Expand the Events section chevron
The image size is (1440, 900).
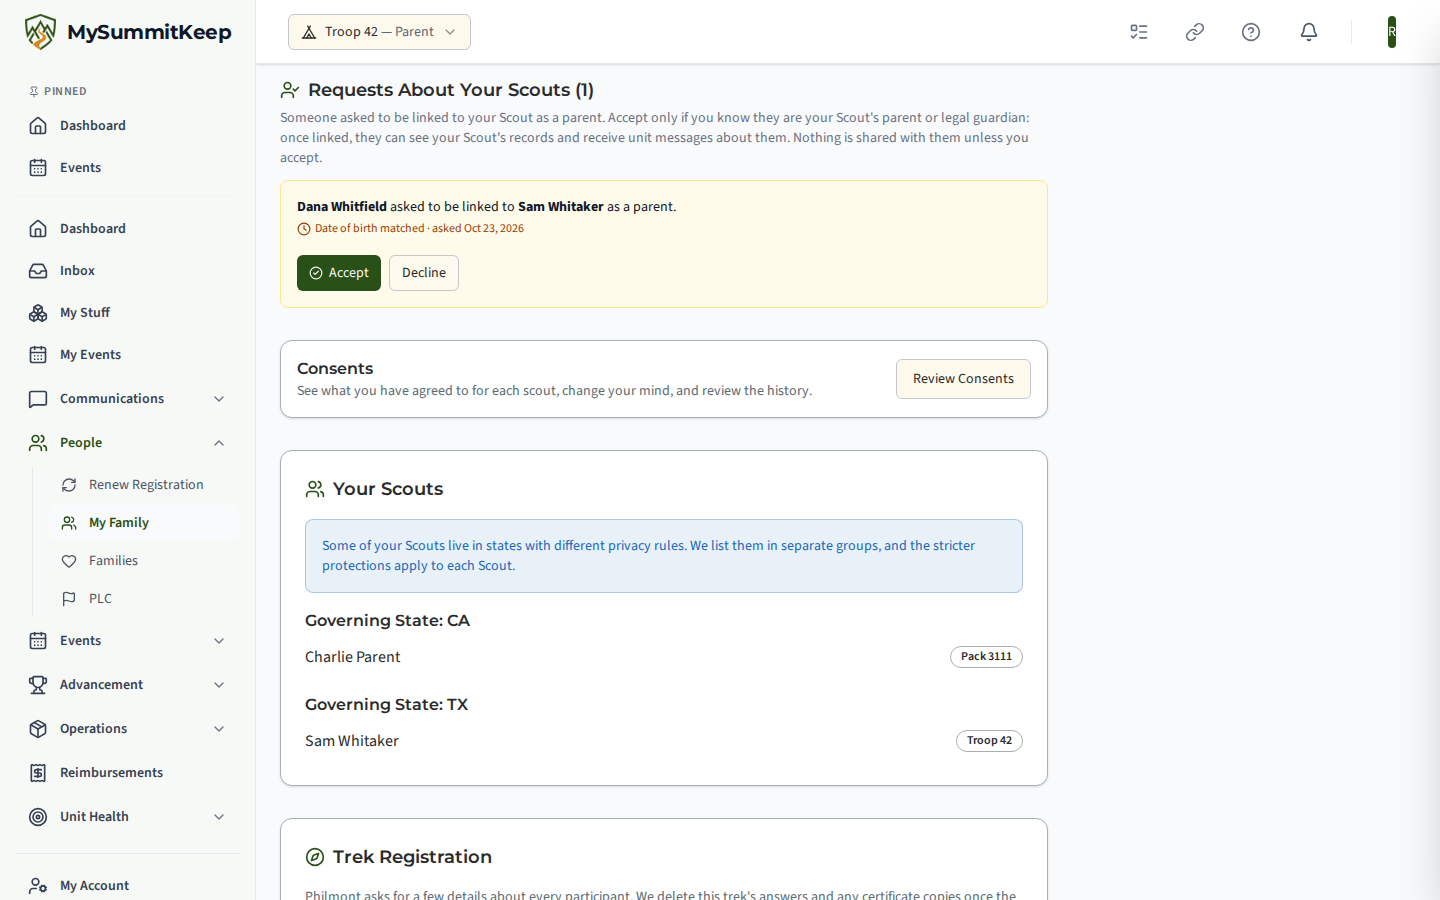pos(219,641)
